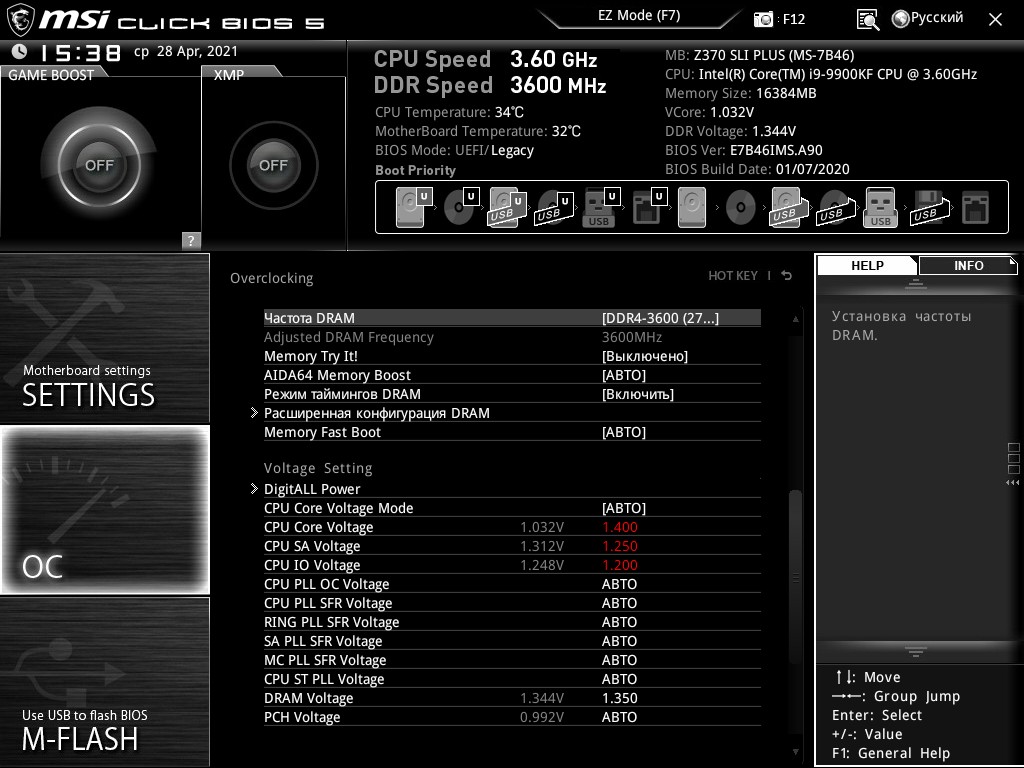Click the settings list scrollbar thumb
The image size is (1024, 768).
click(795, 577)
